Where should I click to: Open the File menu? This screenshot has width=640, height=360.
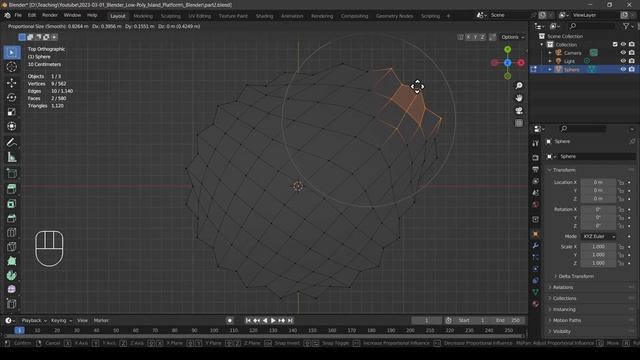pos(18,15)
